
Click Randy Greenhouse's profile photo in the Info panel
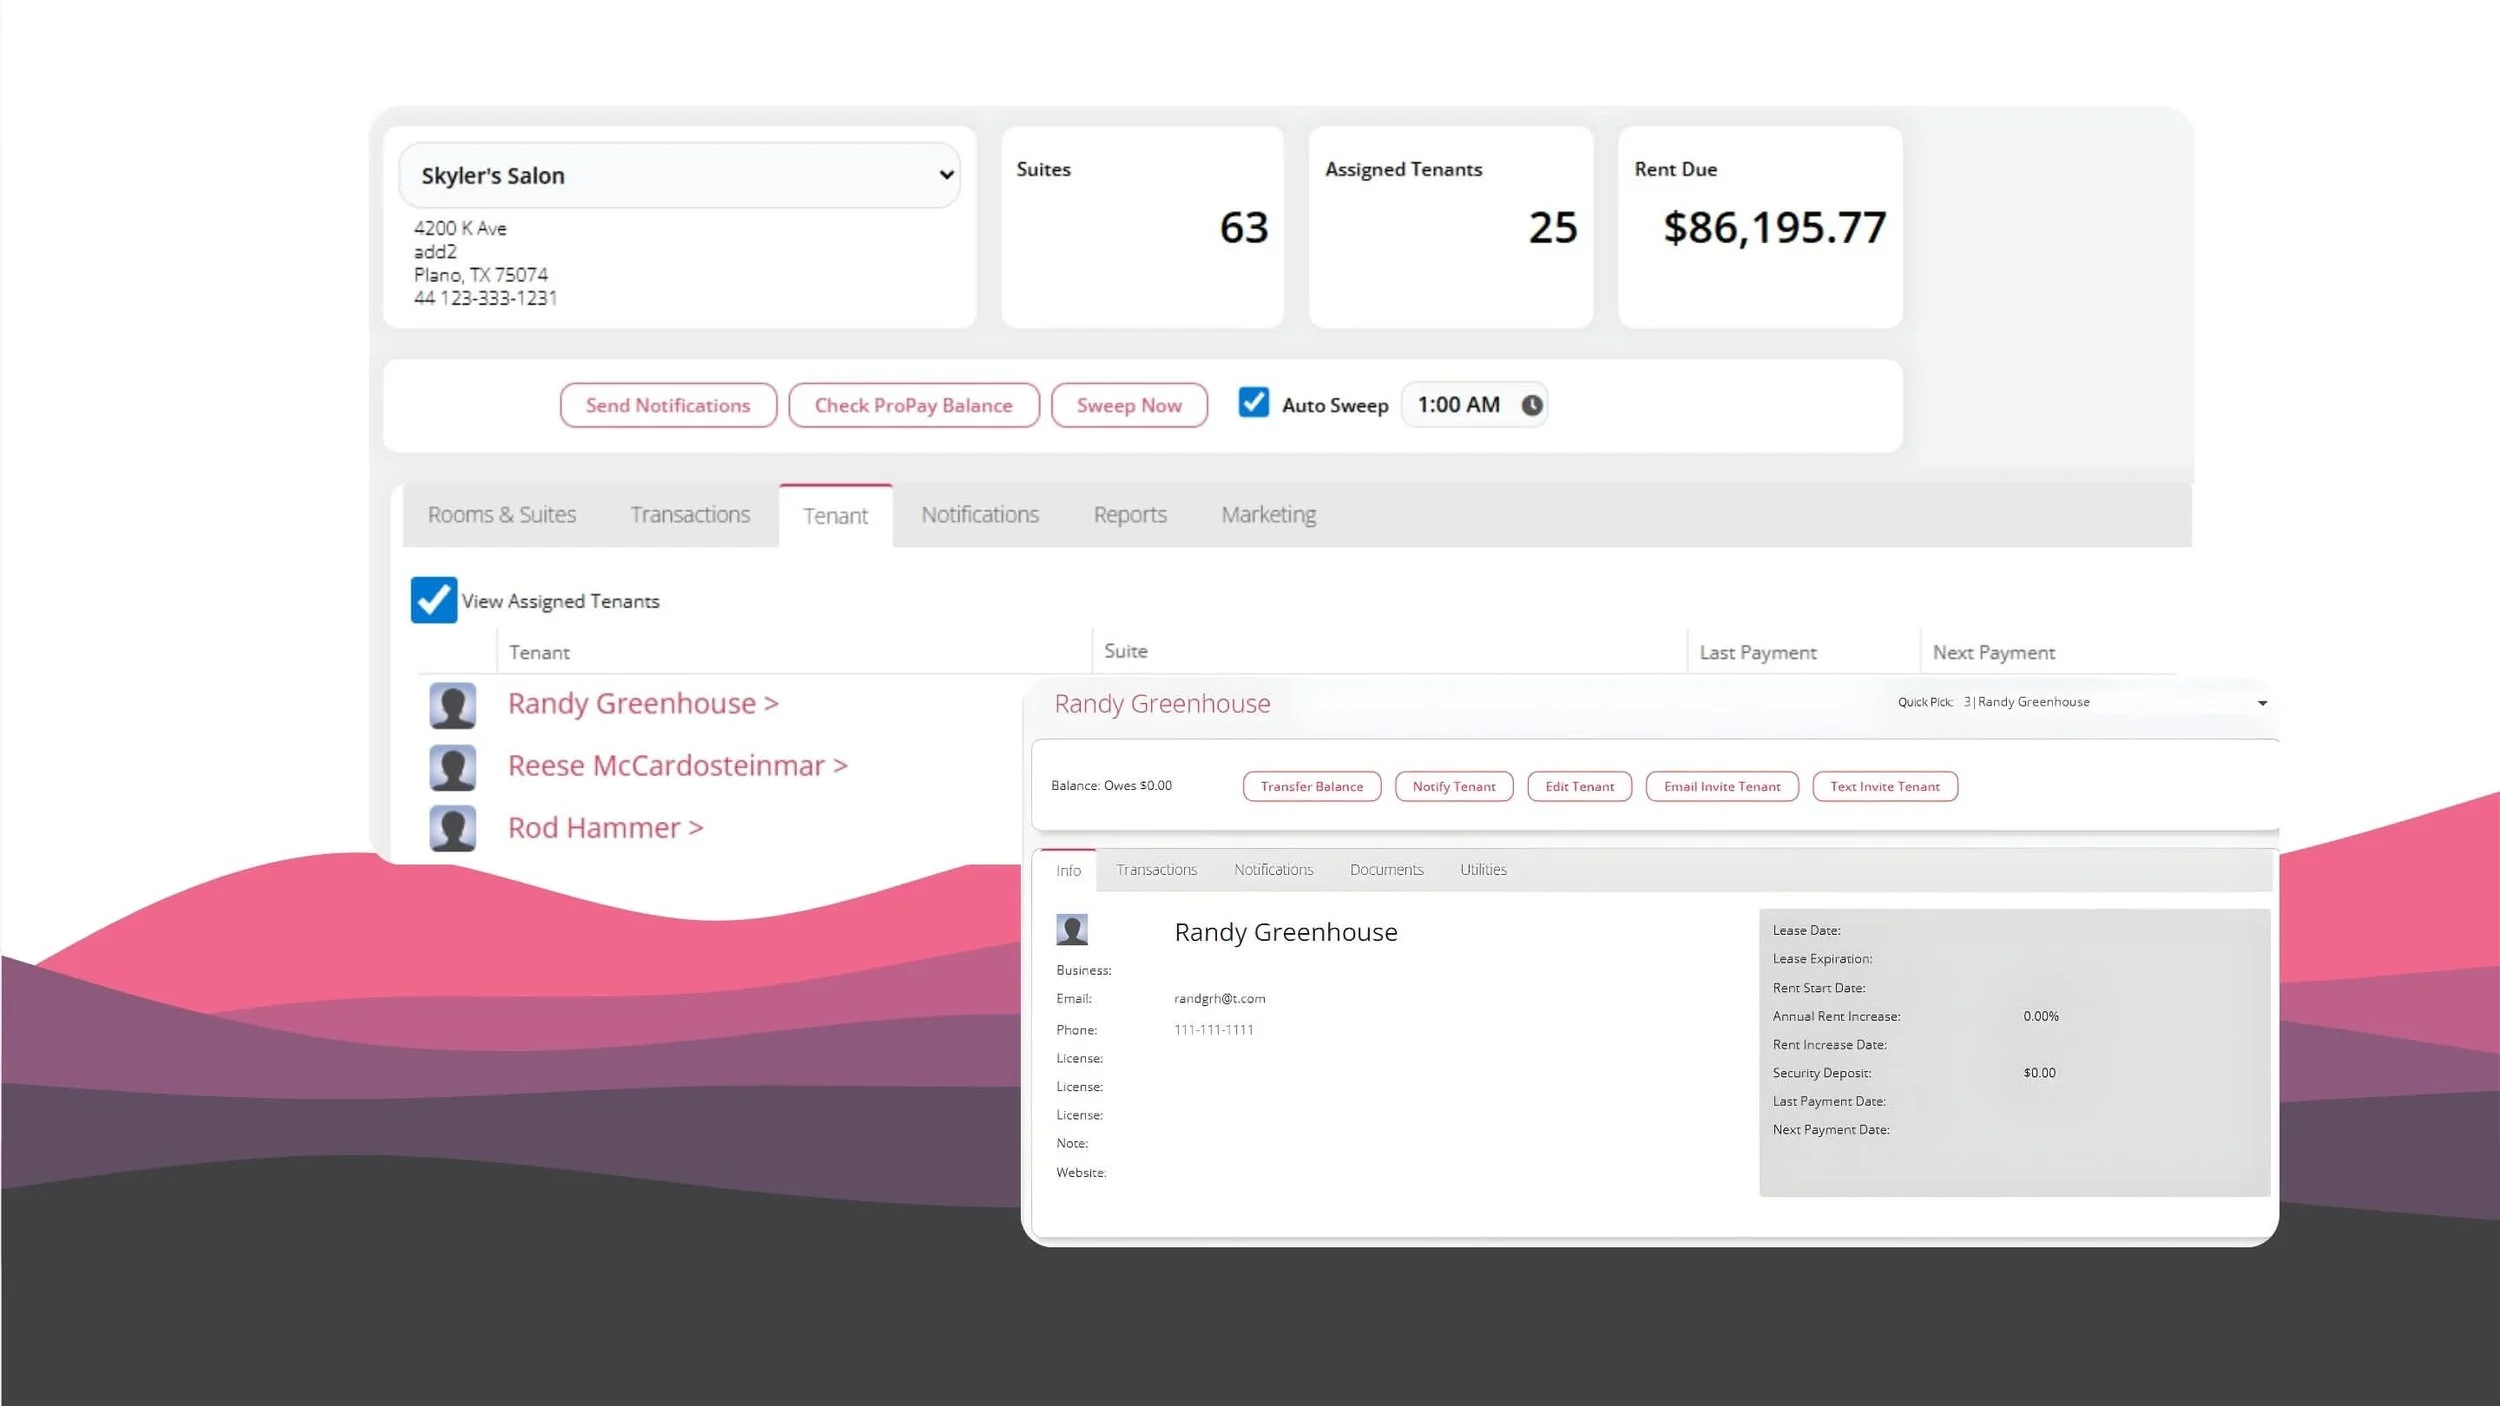coord(1073,929)
